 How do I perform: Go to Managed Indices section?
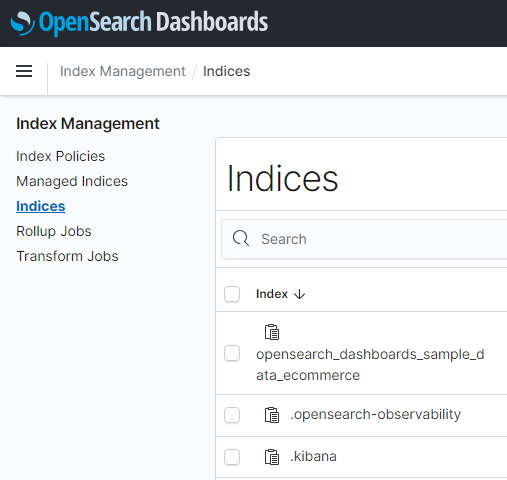[x=72, y=181]
